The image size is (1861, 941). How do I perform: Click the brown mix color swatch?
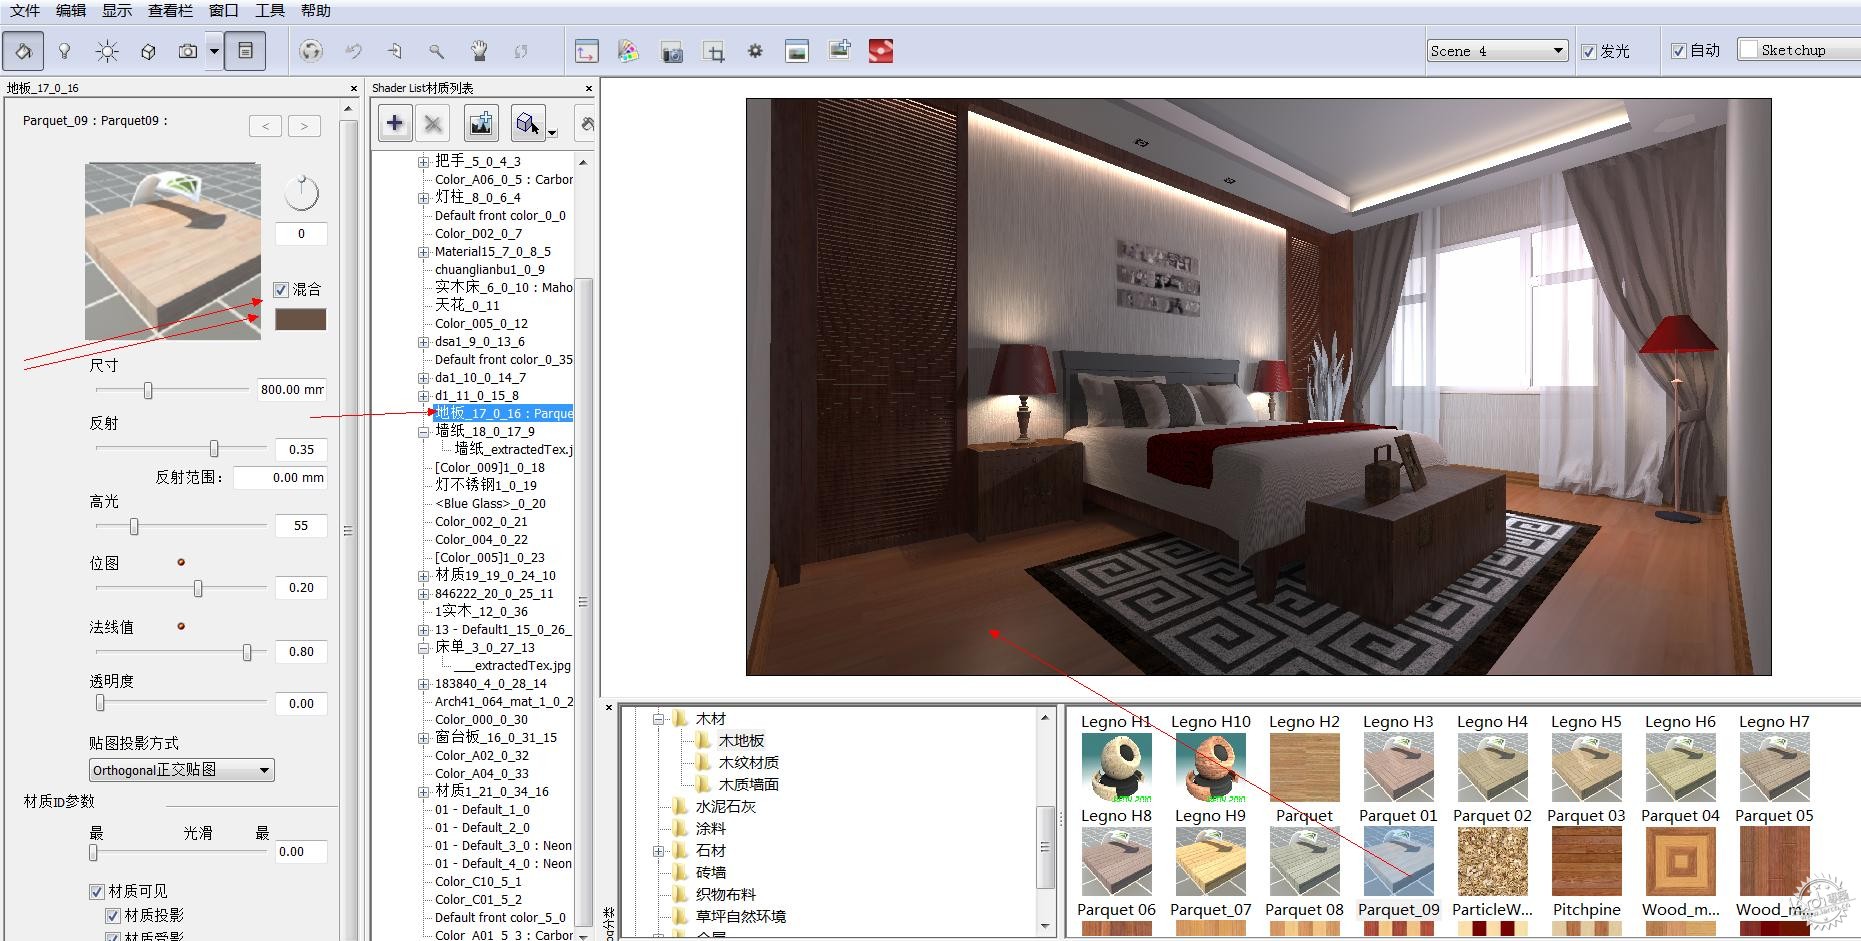300,320
